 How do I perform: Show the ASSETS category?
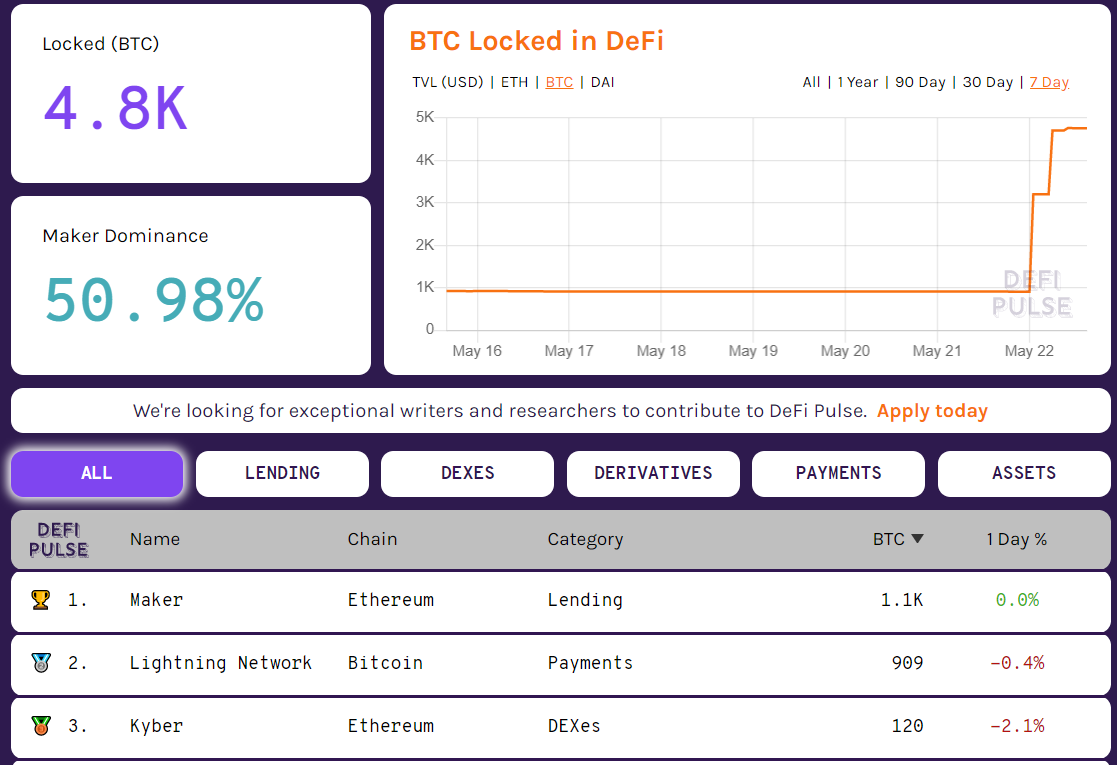coord(1024,473)
